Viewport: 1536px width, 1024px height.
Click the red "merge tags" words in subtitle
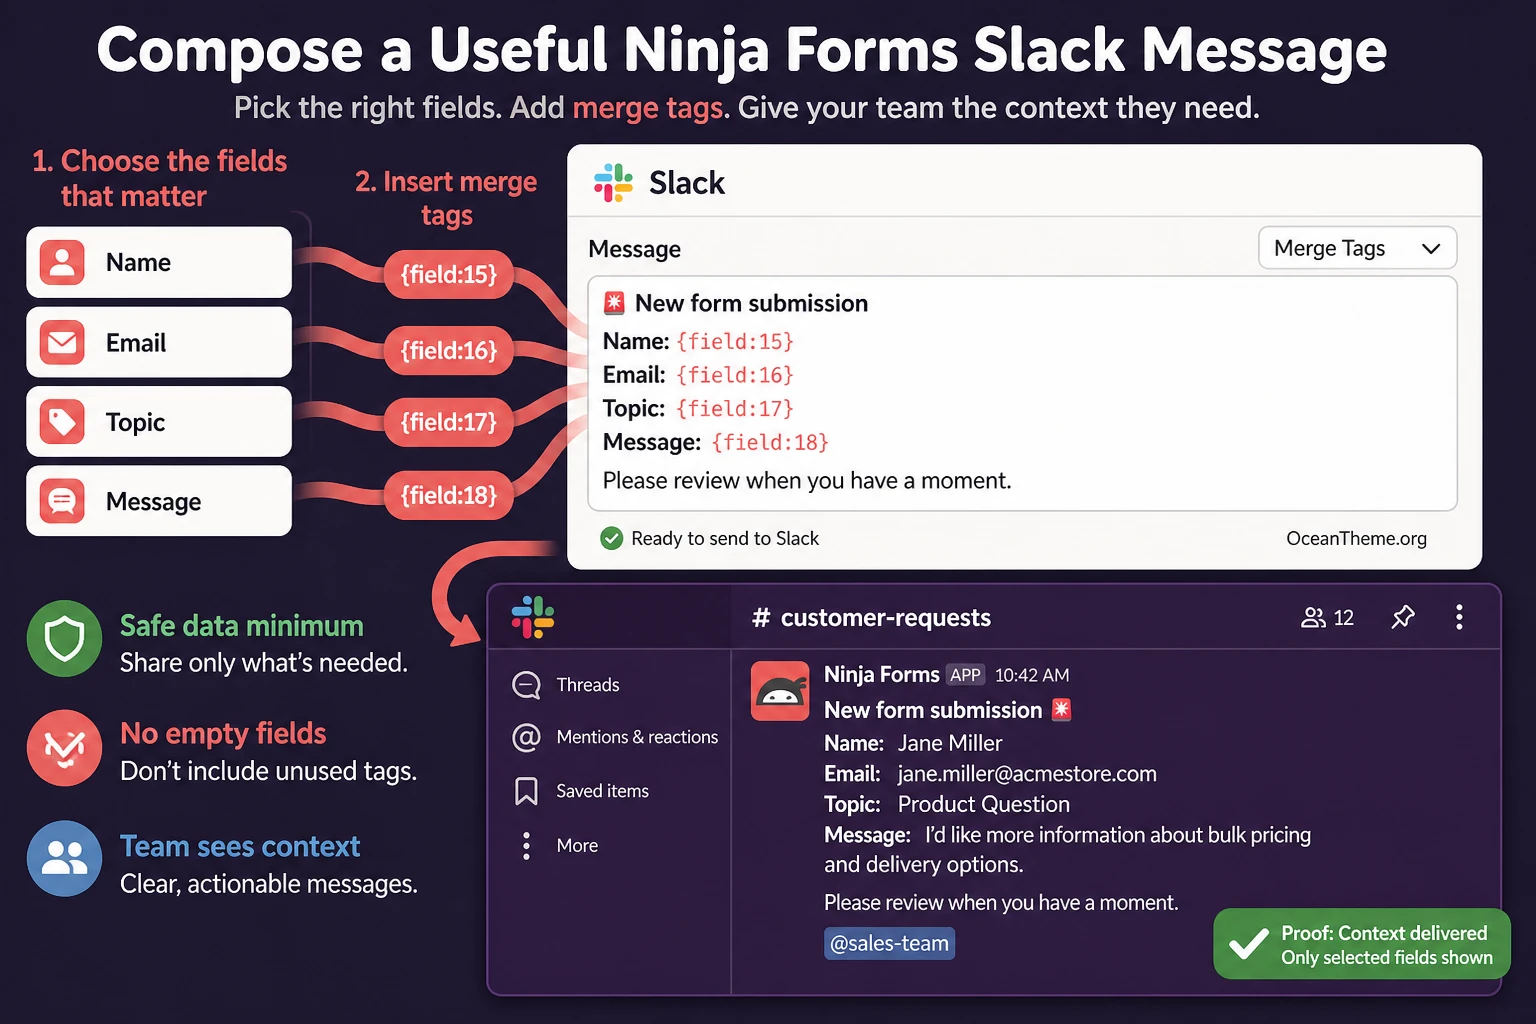[648, 108]
